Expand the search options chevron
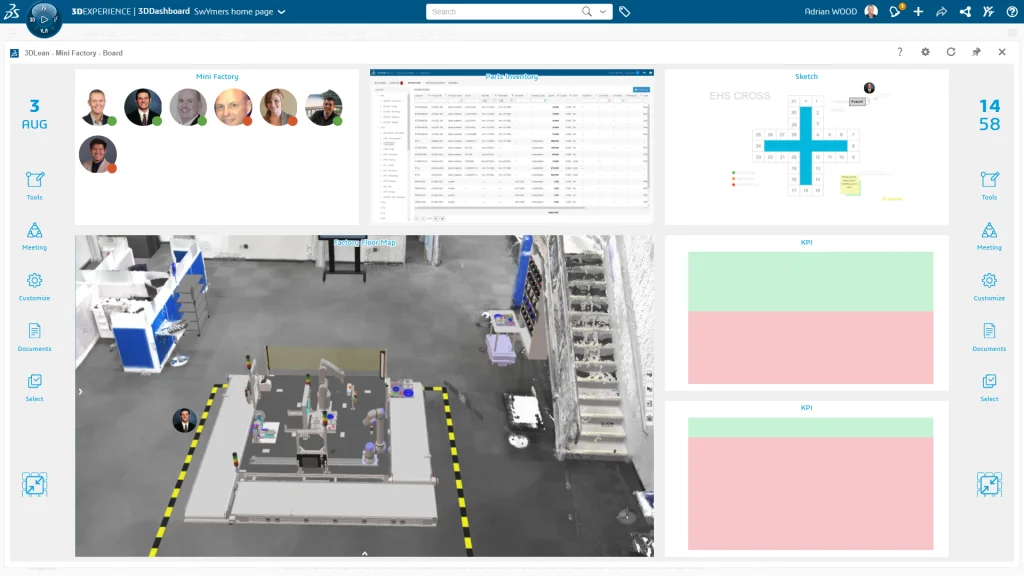Viewport: 1024px width, 576px height. (603, 11)
